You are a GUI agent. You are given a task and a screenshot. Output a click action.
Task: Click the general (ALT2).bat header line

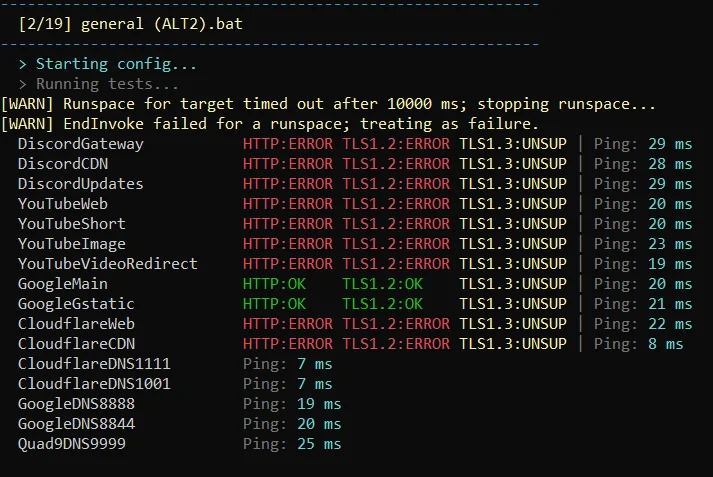(x=131, y=24)
